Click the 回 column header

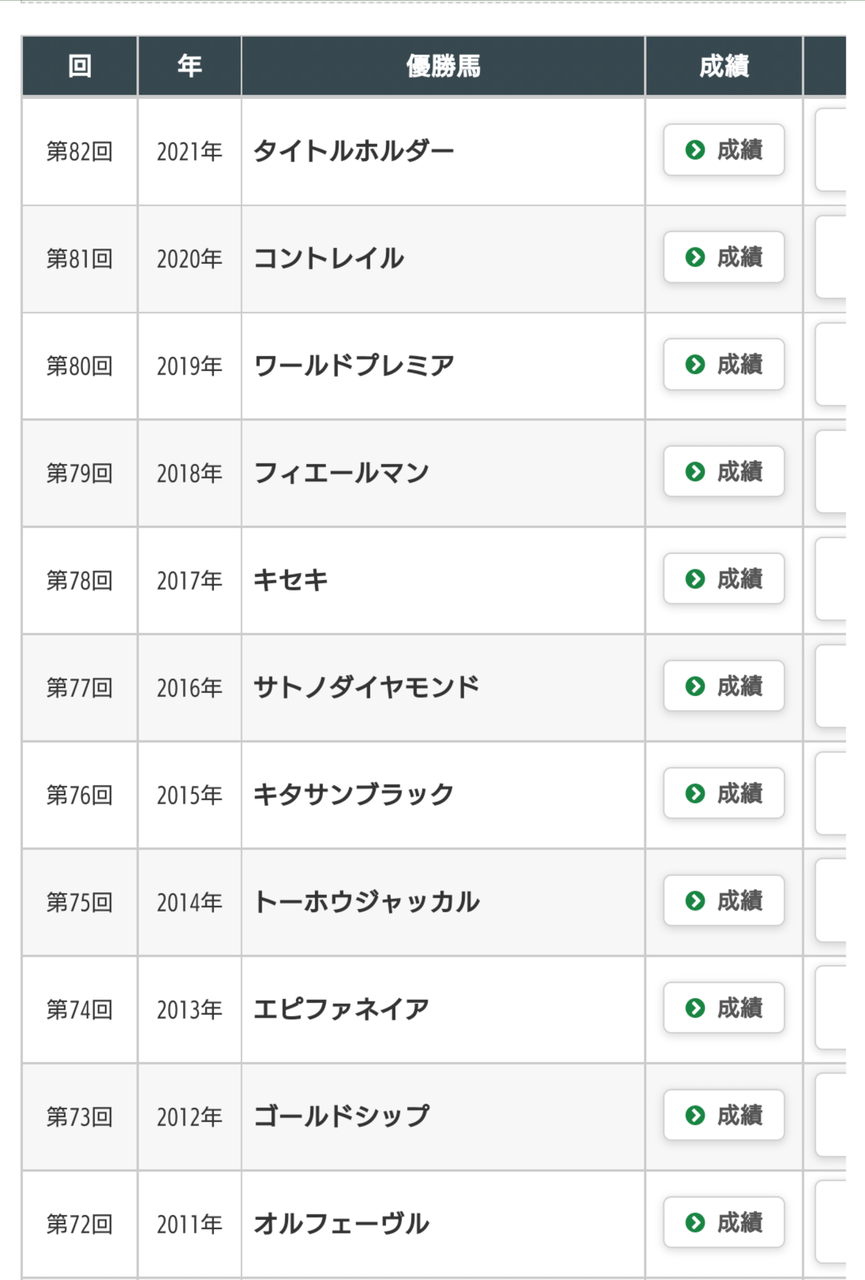[x=79, y=66]
